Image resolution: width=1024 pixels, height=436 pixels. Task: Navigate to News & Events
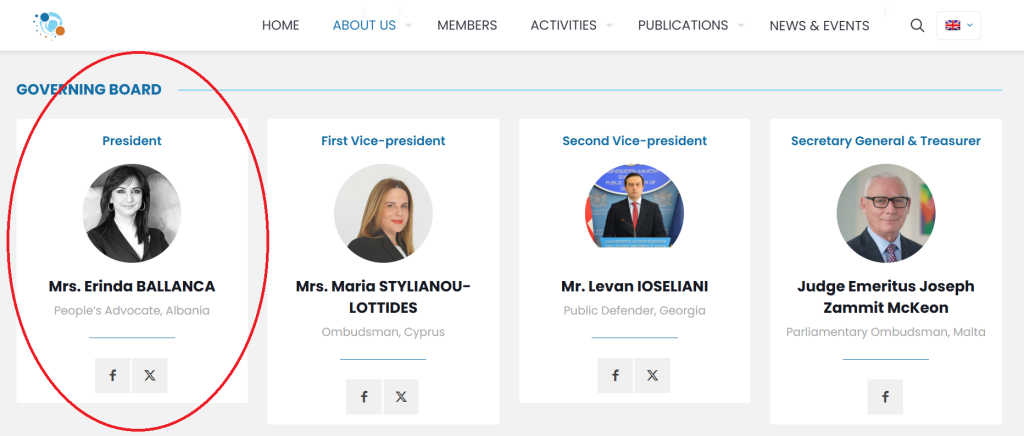pyautogui.click(x=819, y=26)
